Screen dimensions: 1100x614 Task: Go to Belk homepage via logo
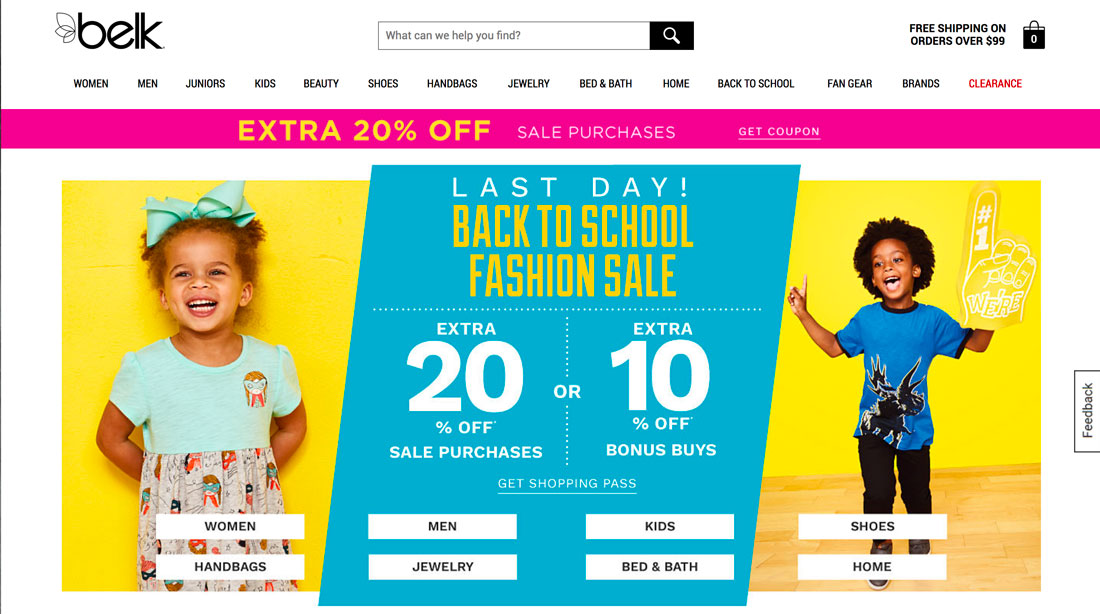click(109, 32)
